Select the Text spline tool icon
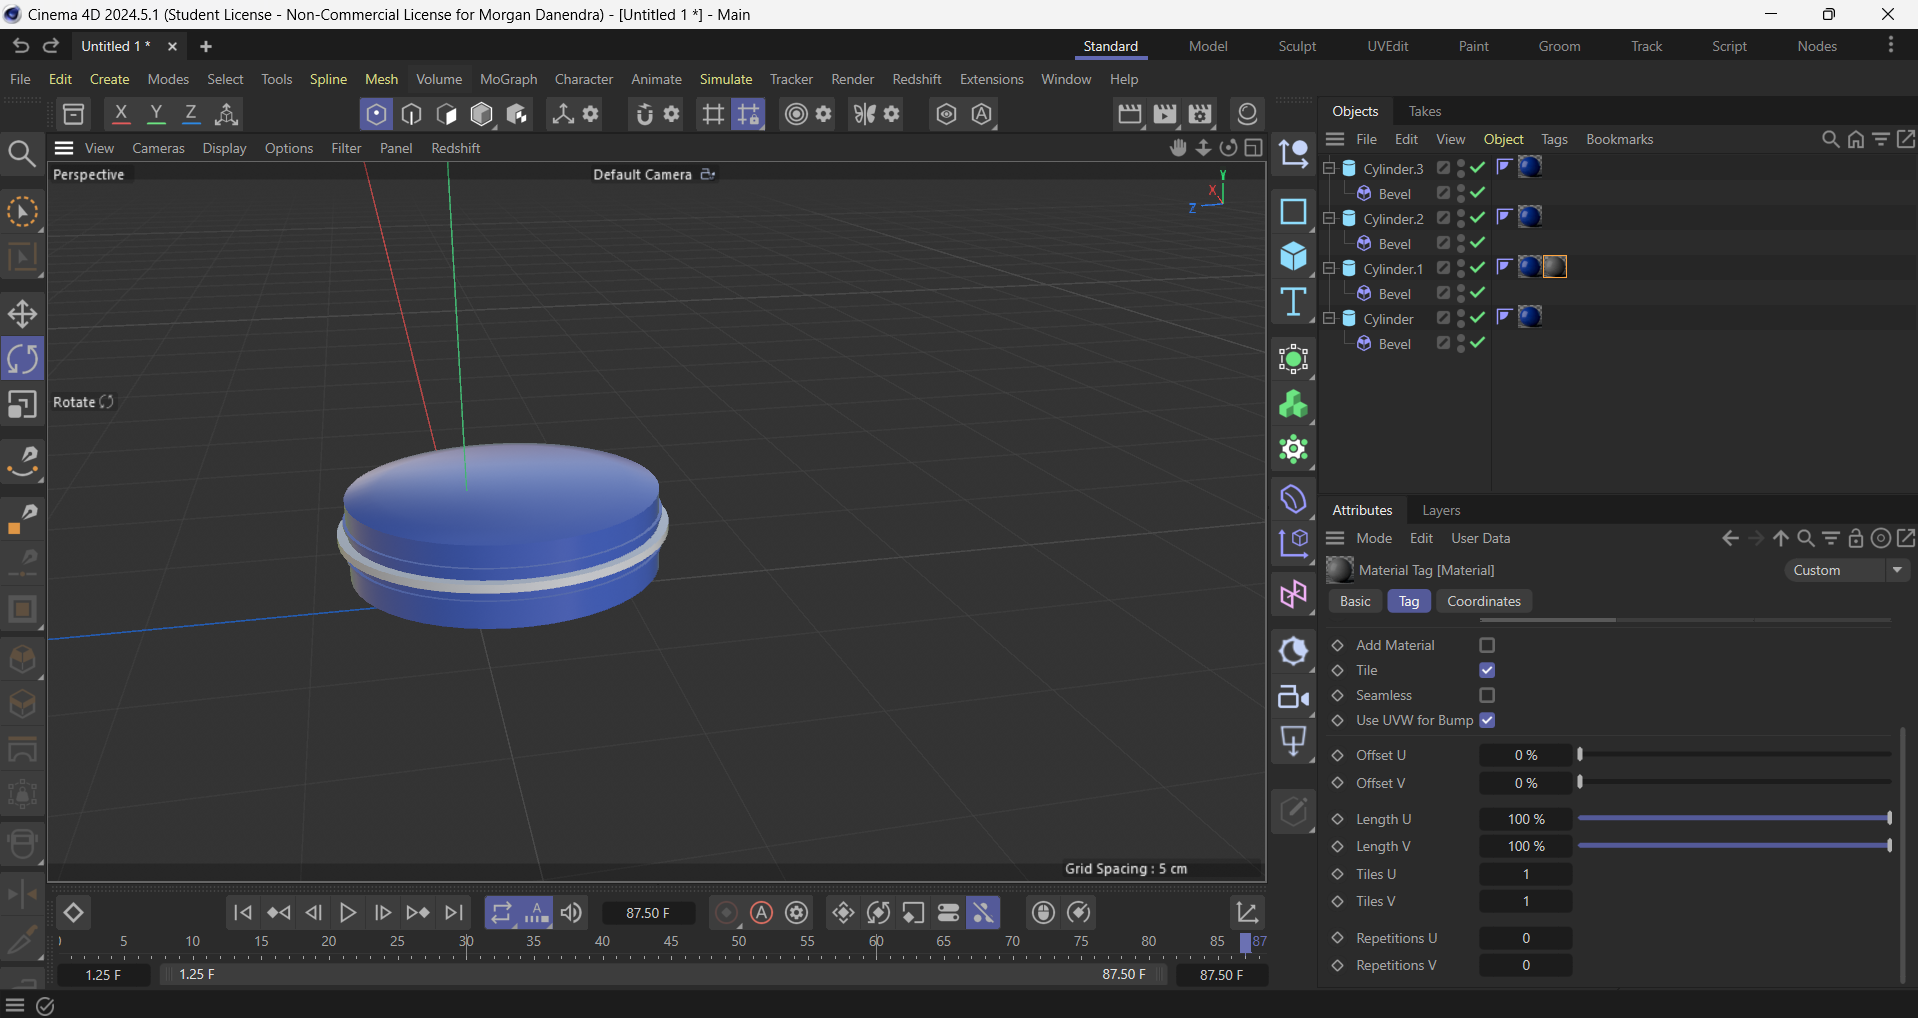The image size is (1918, 1018). pos(1293,302)
